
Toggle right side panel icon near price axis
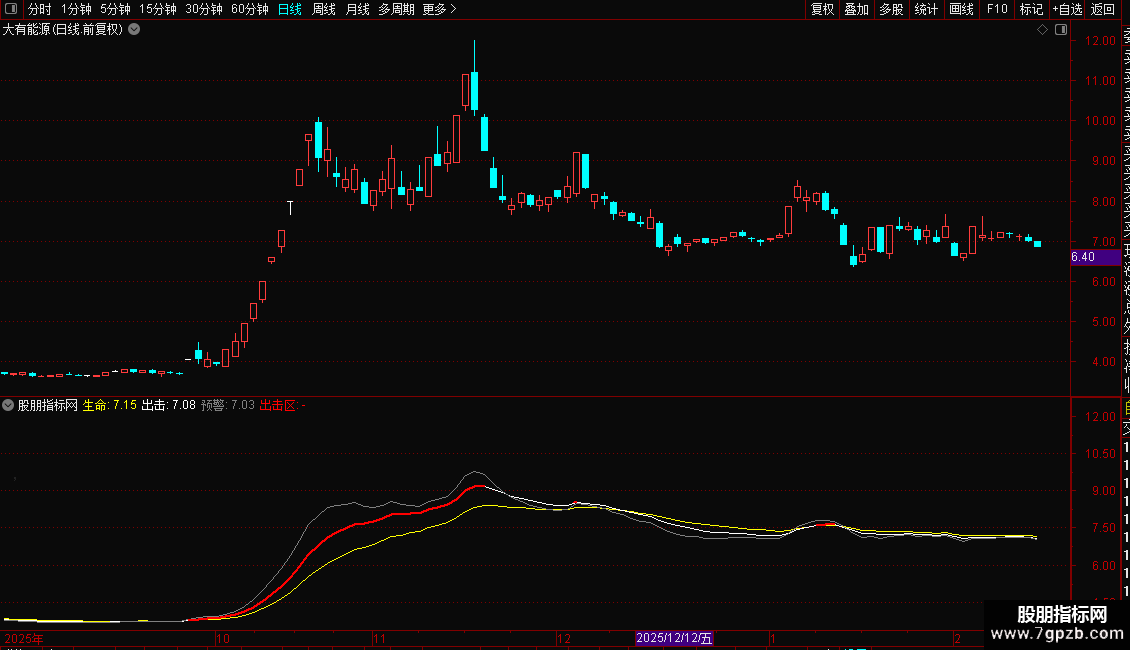tap(1061, 30)
